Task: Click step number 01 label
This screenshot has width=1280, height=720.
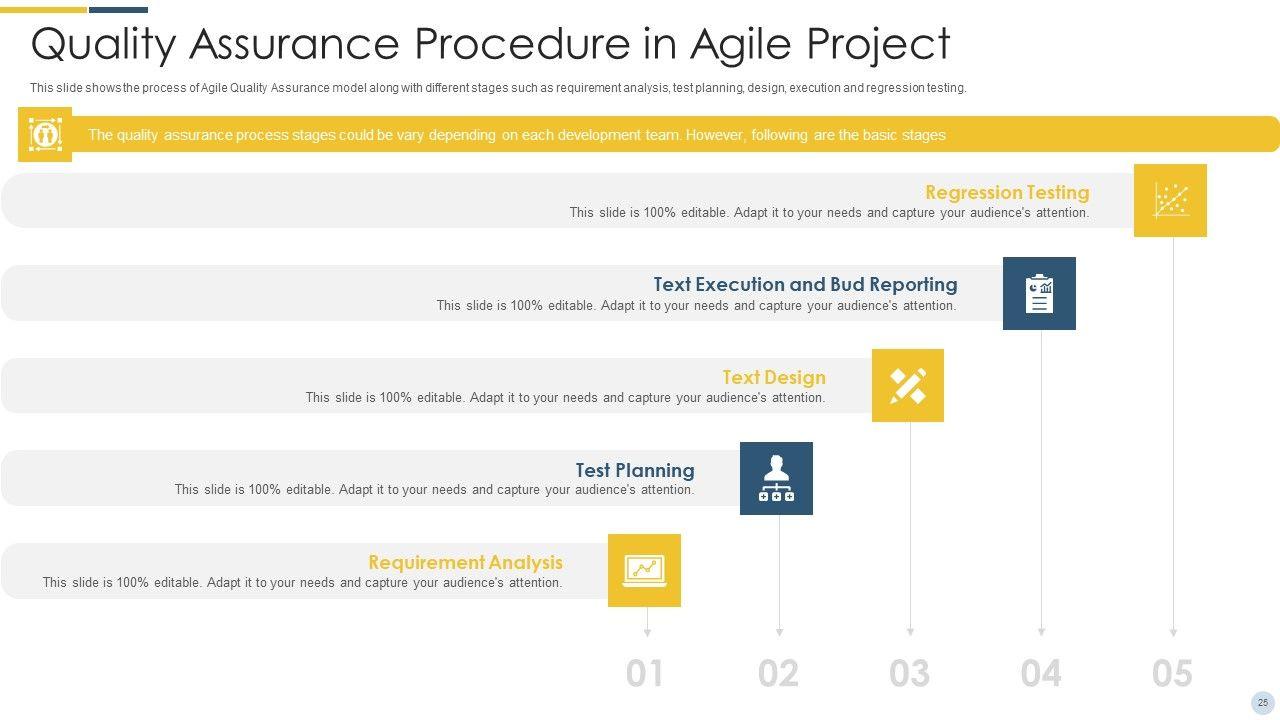Action: pos(645,674)
